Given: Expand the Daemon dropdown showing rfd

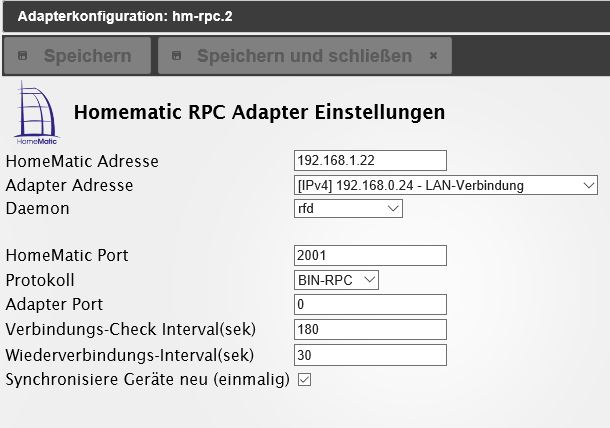Looking at the screenshot, I should (x=348, y=209).
